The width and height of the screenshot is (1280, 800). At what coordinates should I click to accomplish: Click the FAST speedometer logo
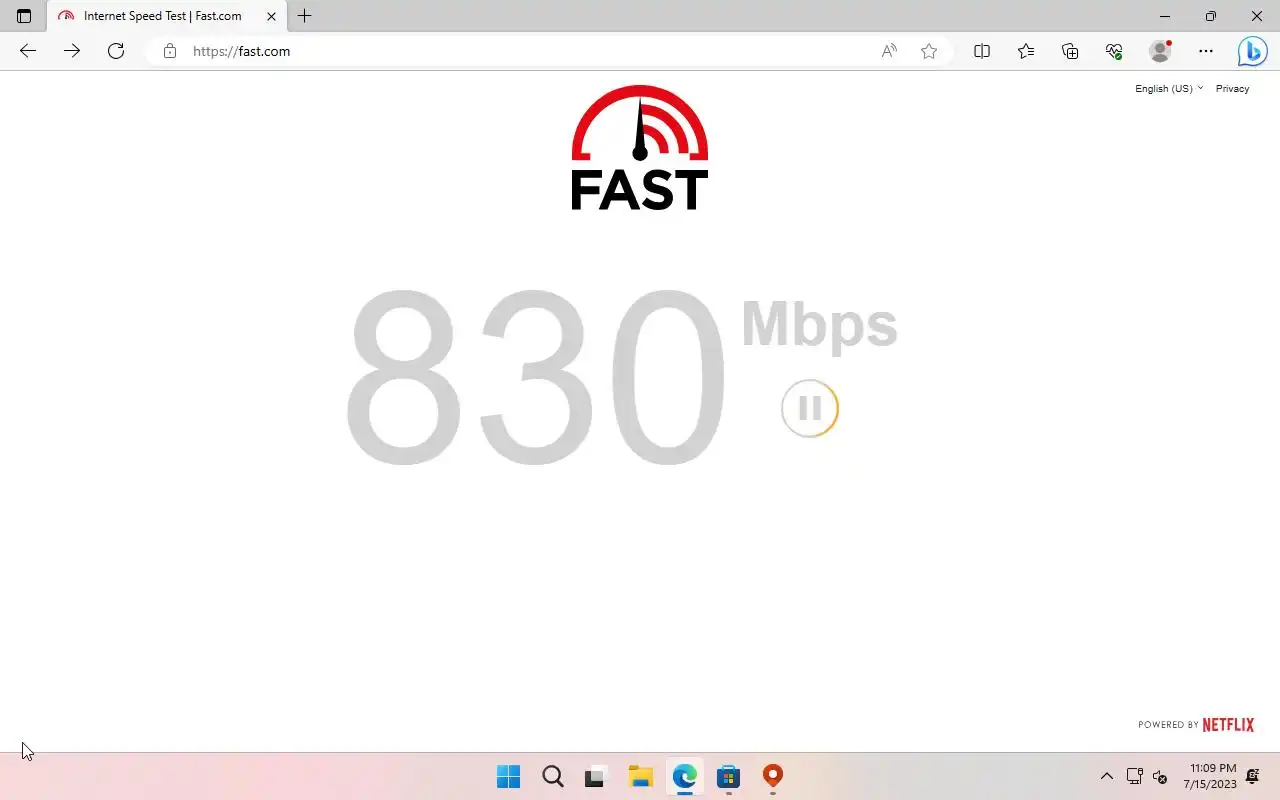(640, 148)
